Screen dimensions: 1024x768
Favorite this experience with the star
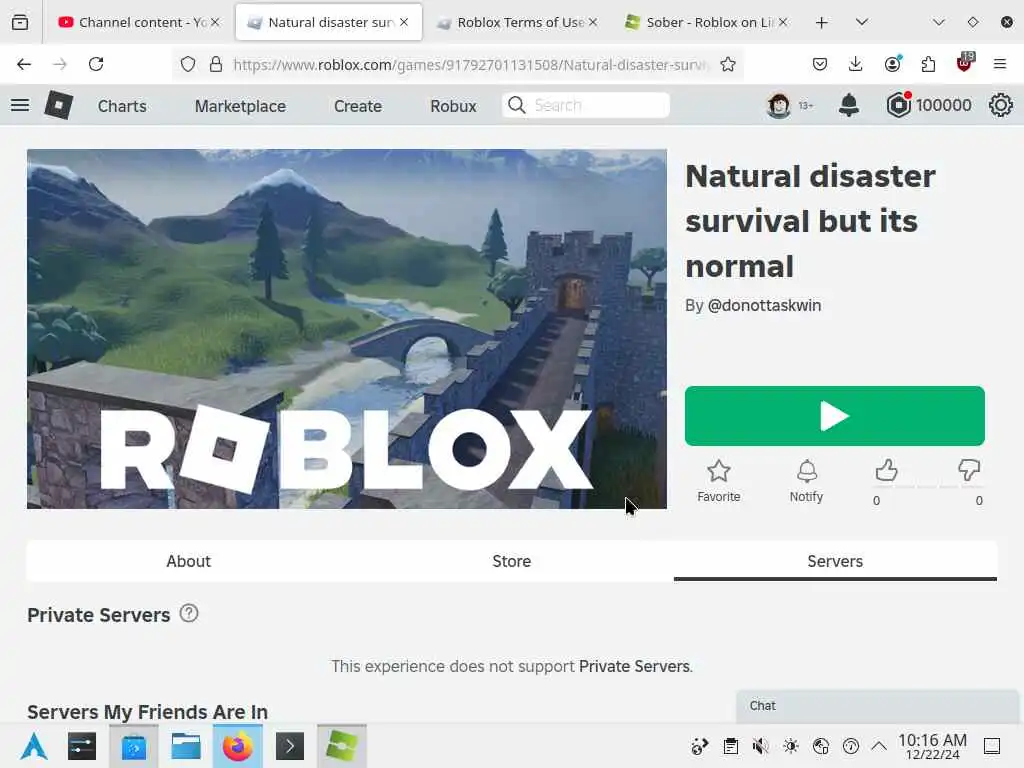[x=718, y=481]
